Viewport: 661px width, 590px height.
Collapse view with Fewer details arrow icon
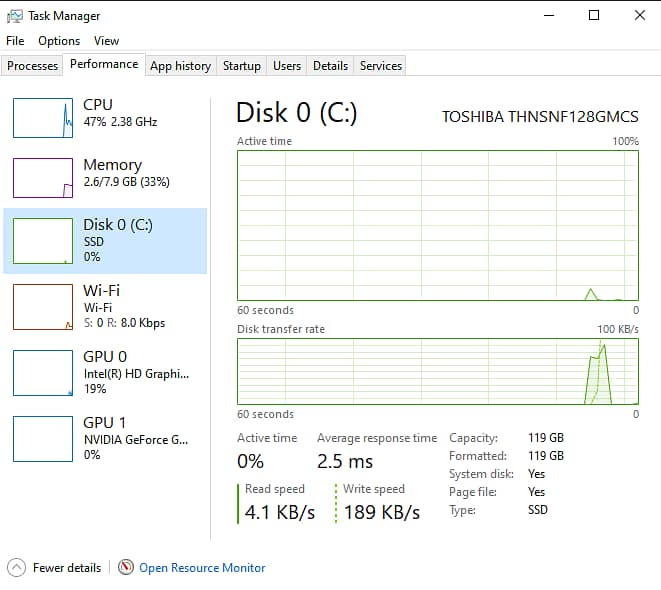[x=16, y=568]
